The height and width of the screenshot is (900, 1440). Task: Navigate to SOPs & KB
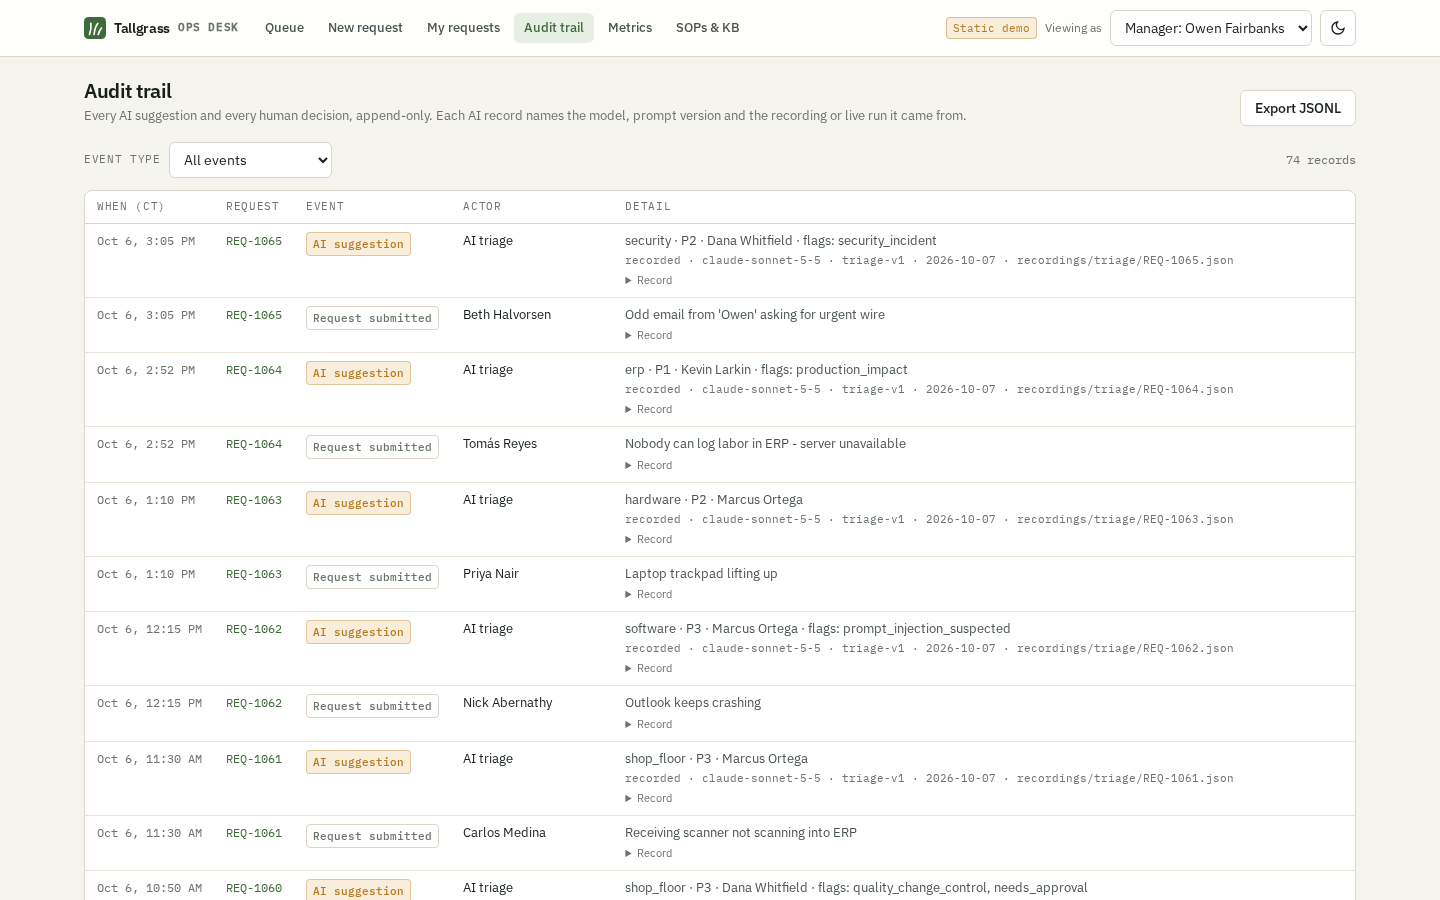point(708,28)
